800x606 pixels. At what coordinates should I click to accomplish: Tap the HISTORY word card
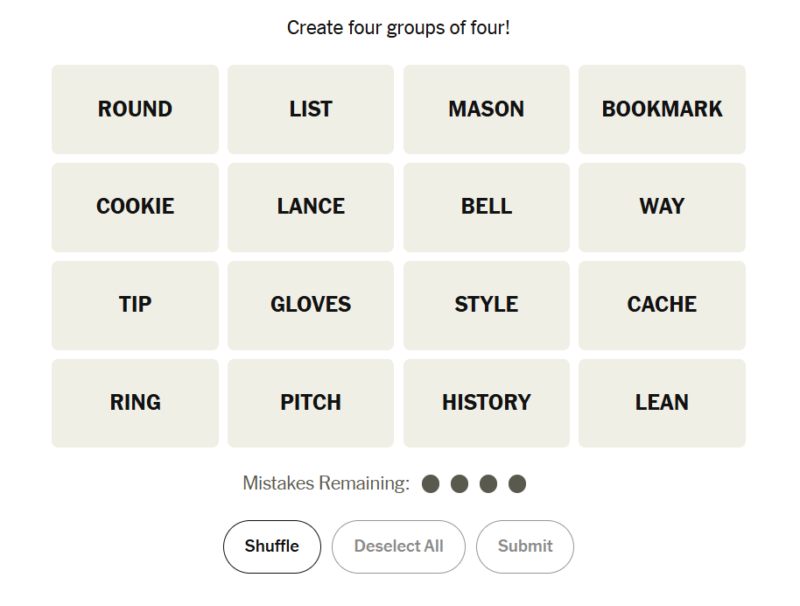(486, 403)
